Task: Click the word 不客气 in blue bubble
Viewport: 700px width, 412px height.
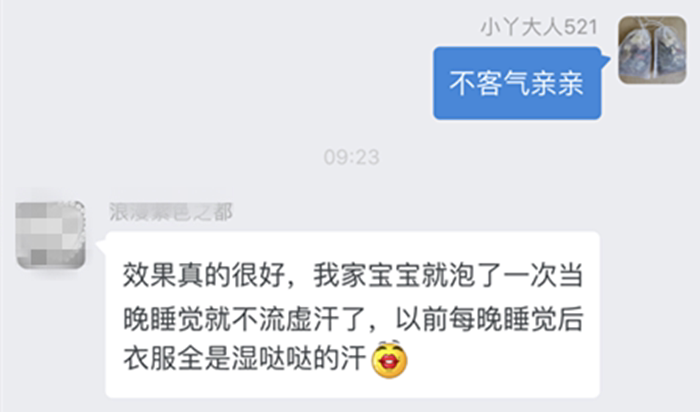Action: (x=490, y=83)
